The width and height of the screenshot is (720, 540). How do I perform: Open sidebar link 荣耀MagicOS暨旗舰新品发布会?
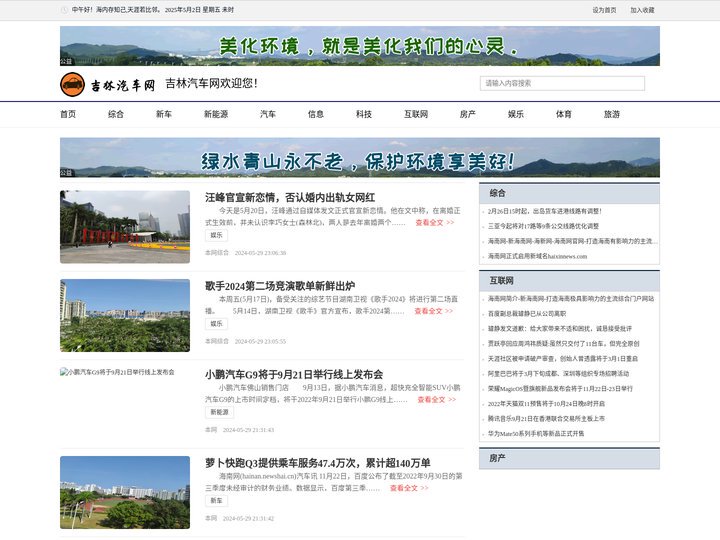pyautogui.click(x=560, y=389)
